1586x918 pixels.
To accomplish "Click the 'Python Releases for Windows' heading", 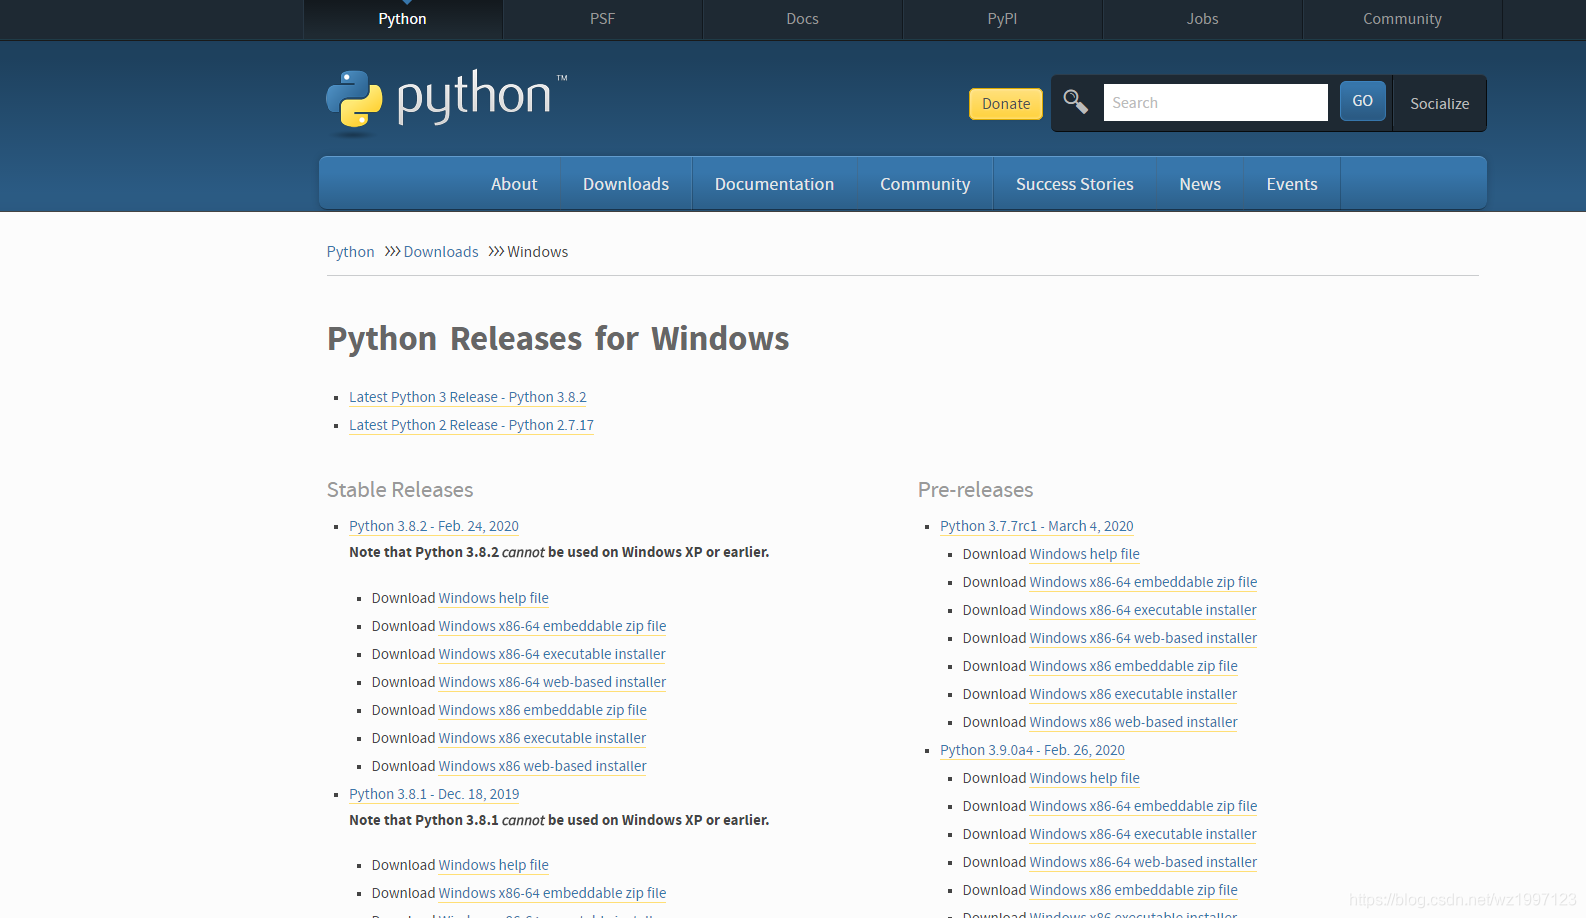I will point(558,339).
